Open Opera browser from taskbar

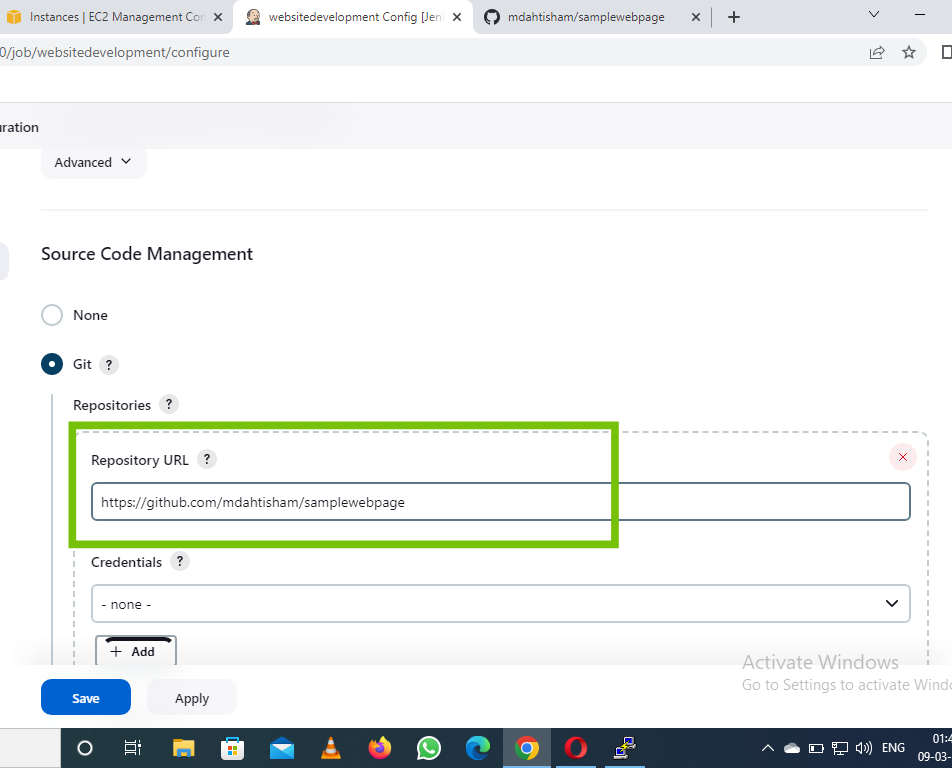tap(576, 748)
